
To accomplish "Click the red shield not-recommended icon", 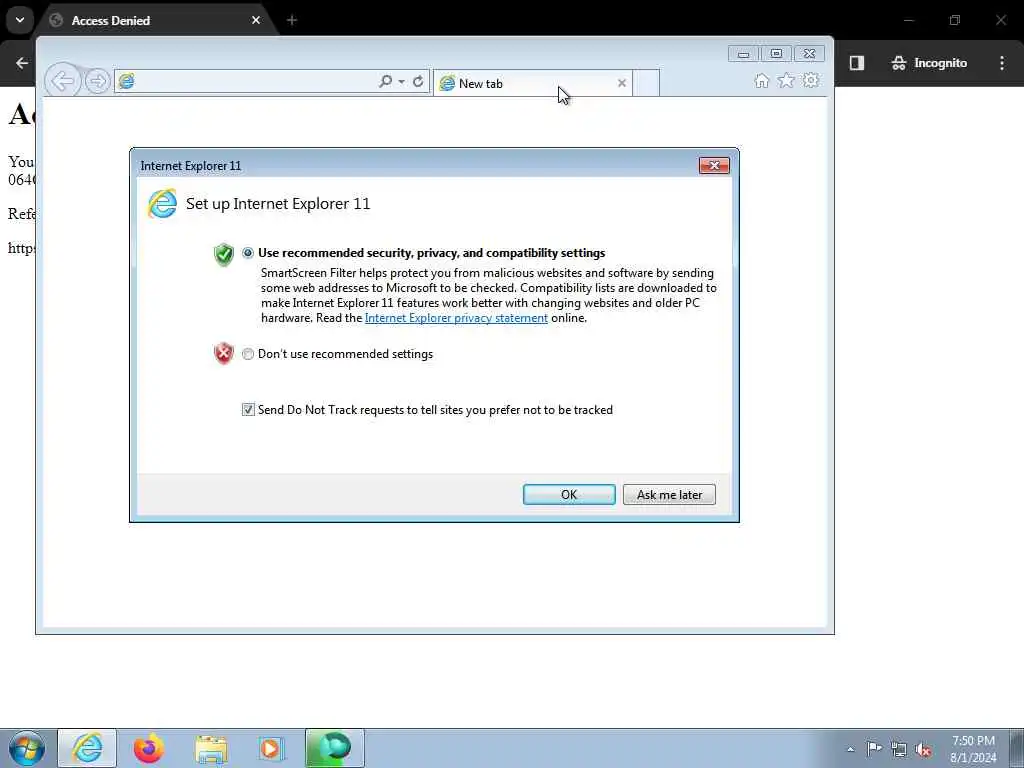I will [223, 353].
